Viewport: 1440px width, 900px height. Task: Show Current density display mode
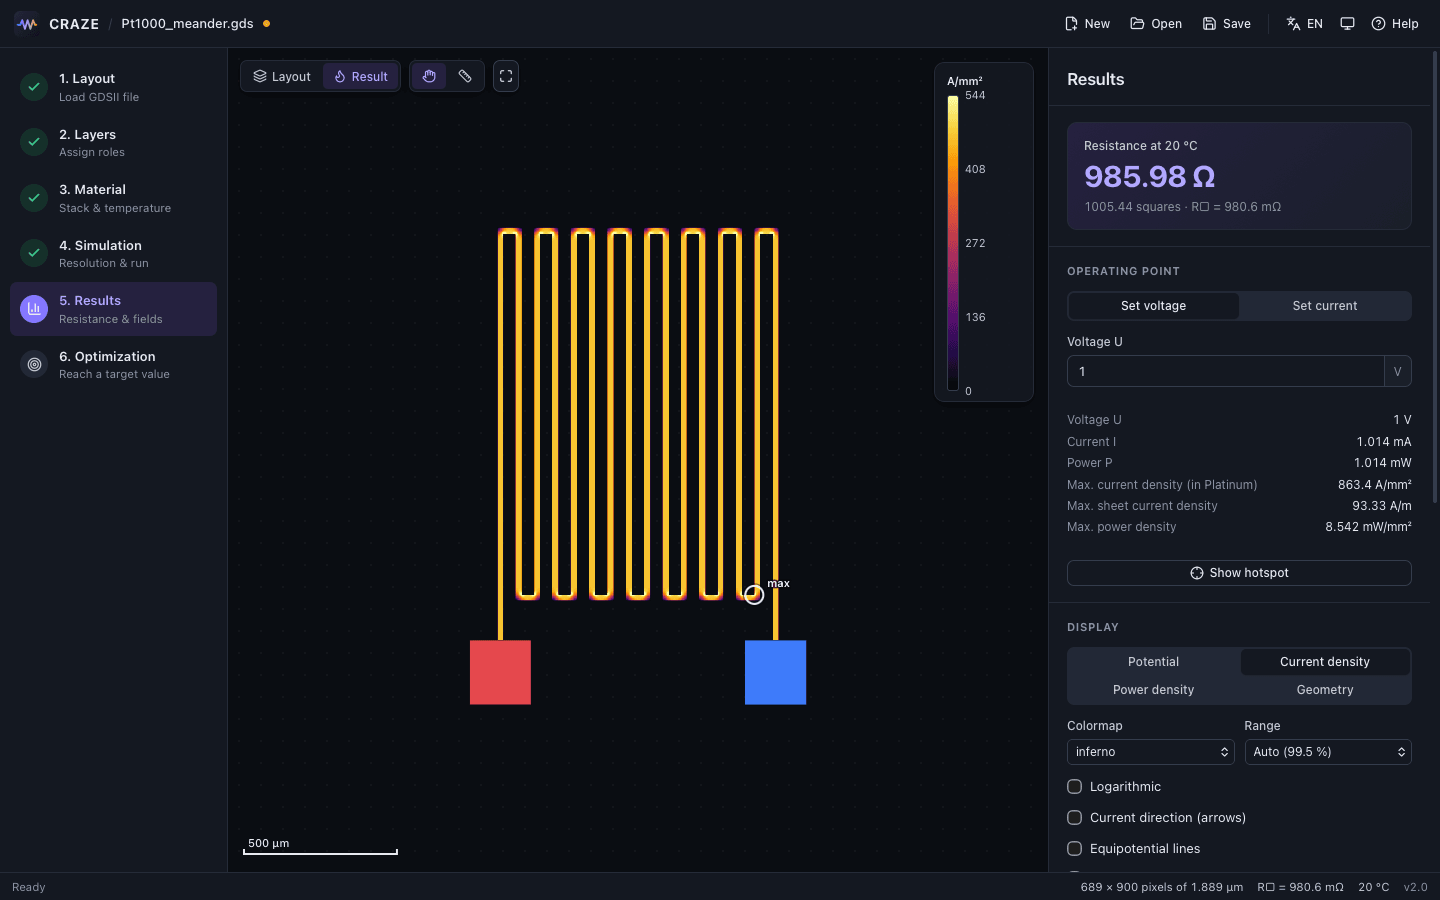click(x=1325, y=662)
